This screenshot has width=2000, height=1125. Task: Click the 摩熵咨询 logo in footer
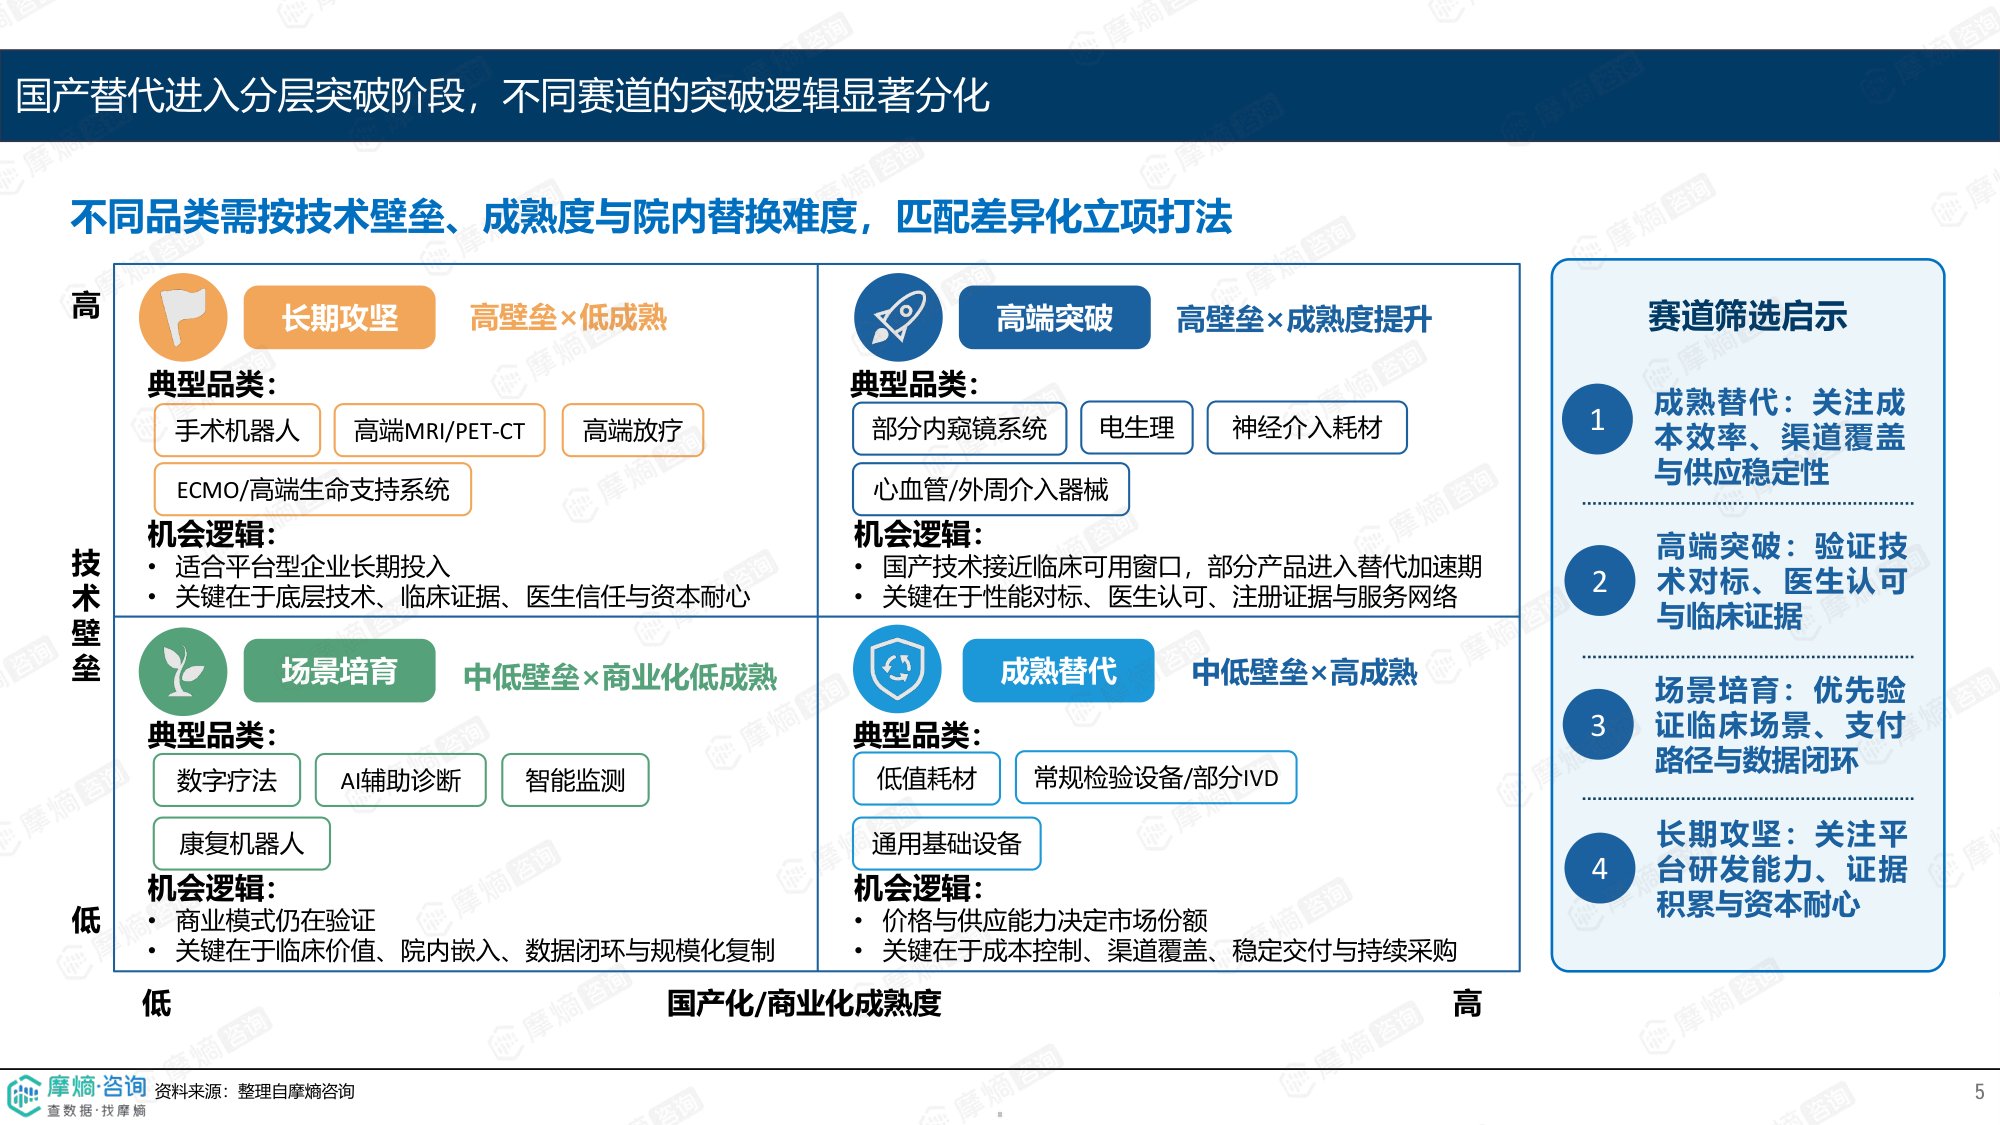(x=77, y=1095)
